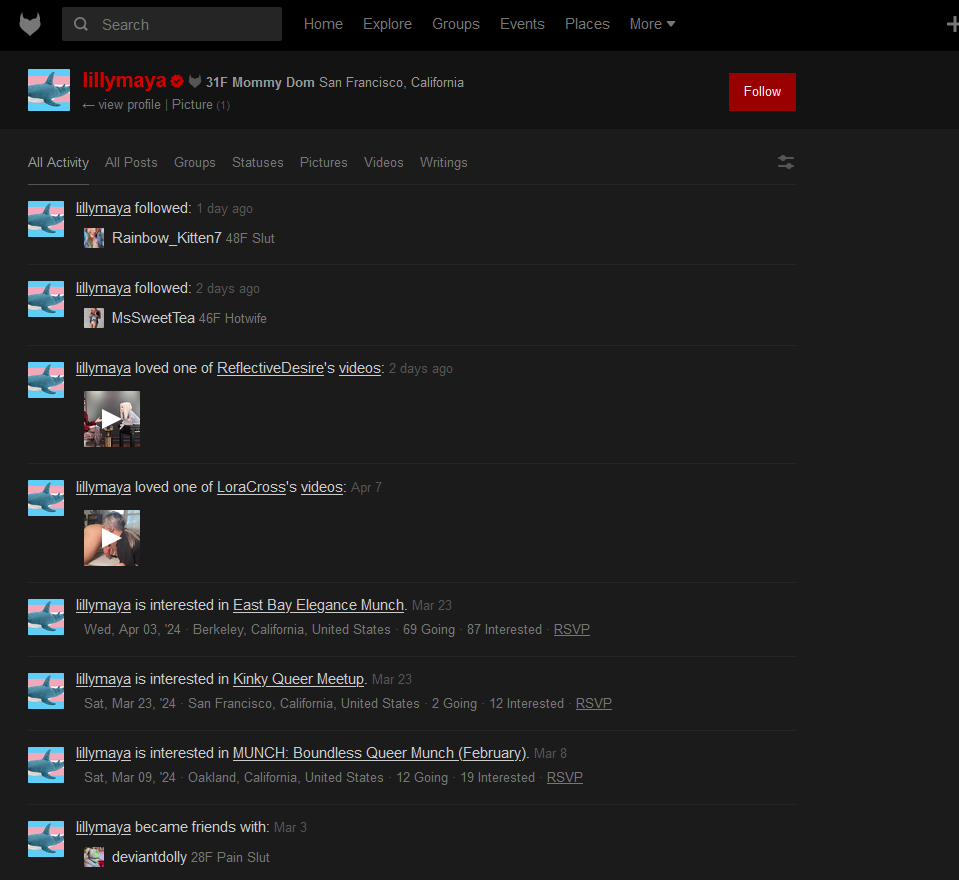
Task: RSVP to Boundless Queer Munch
Action: [565, 777]
